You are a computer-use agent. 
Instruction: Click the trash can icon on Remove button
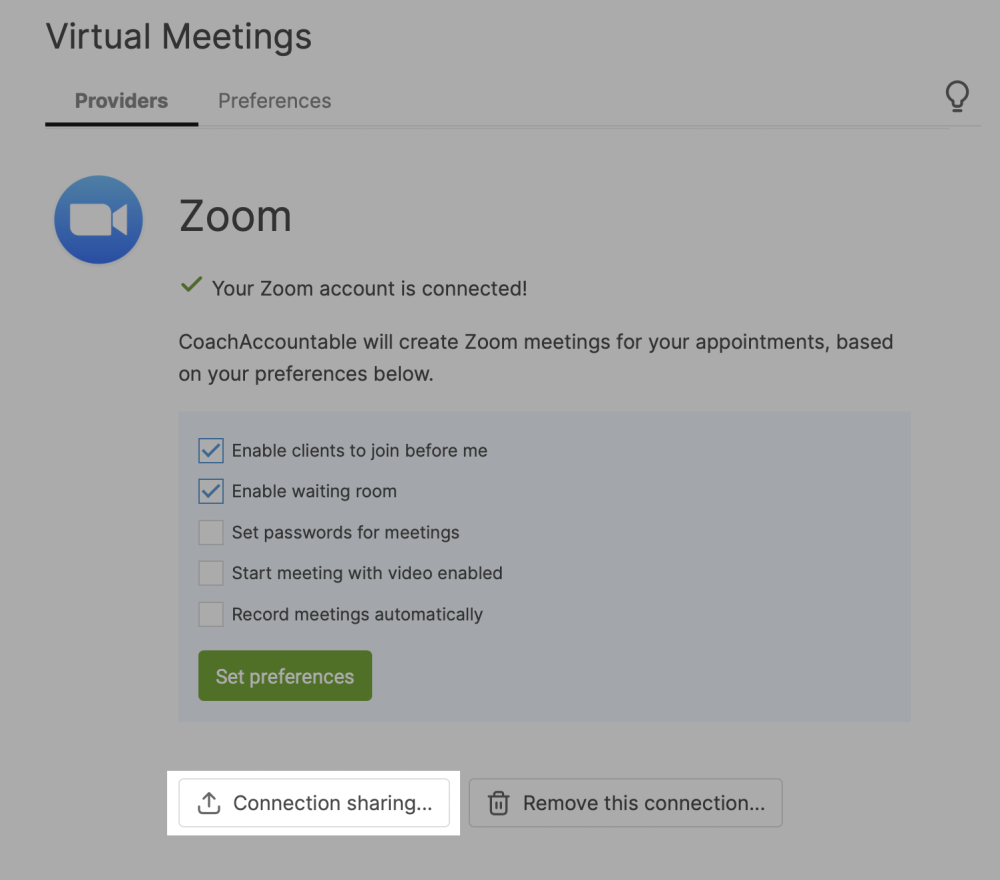(496, 802)
